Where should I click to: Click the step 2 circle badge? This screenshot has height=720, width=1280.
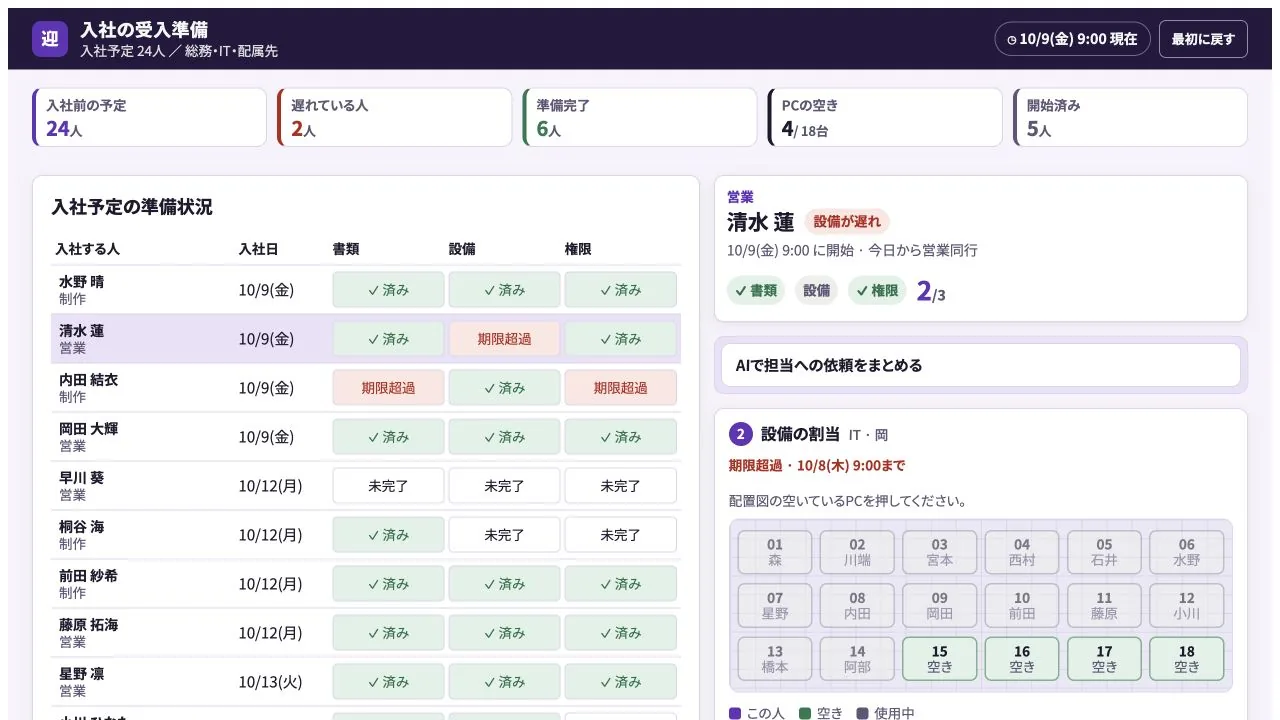coord(741,434)
